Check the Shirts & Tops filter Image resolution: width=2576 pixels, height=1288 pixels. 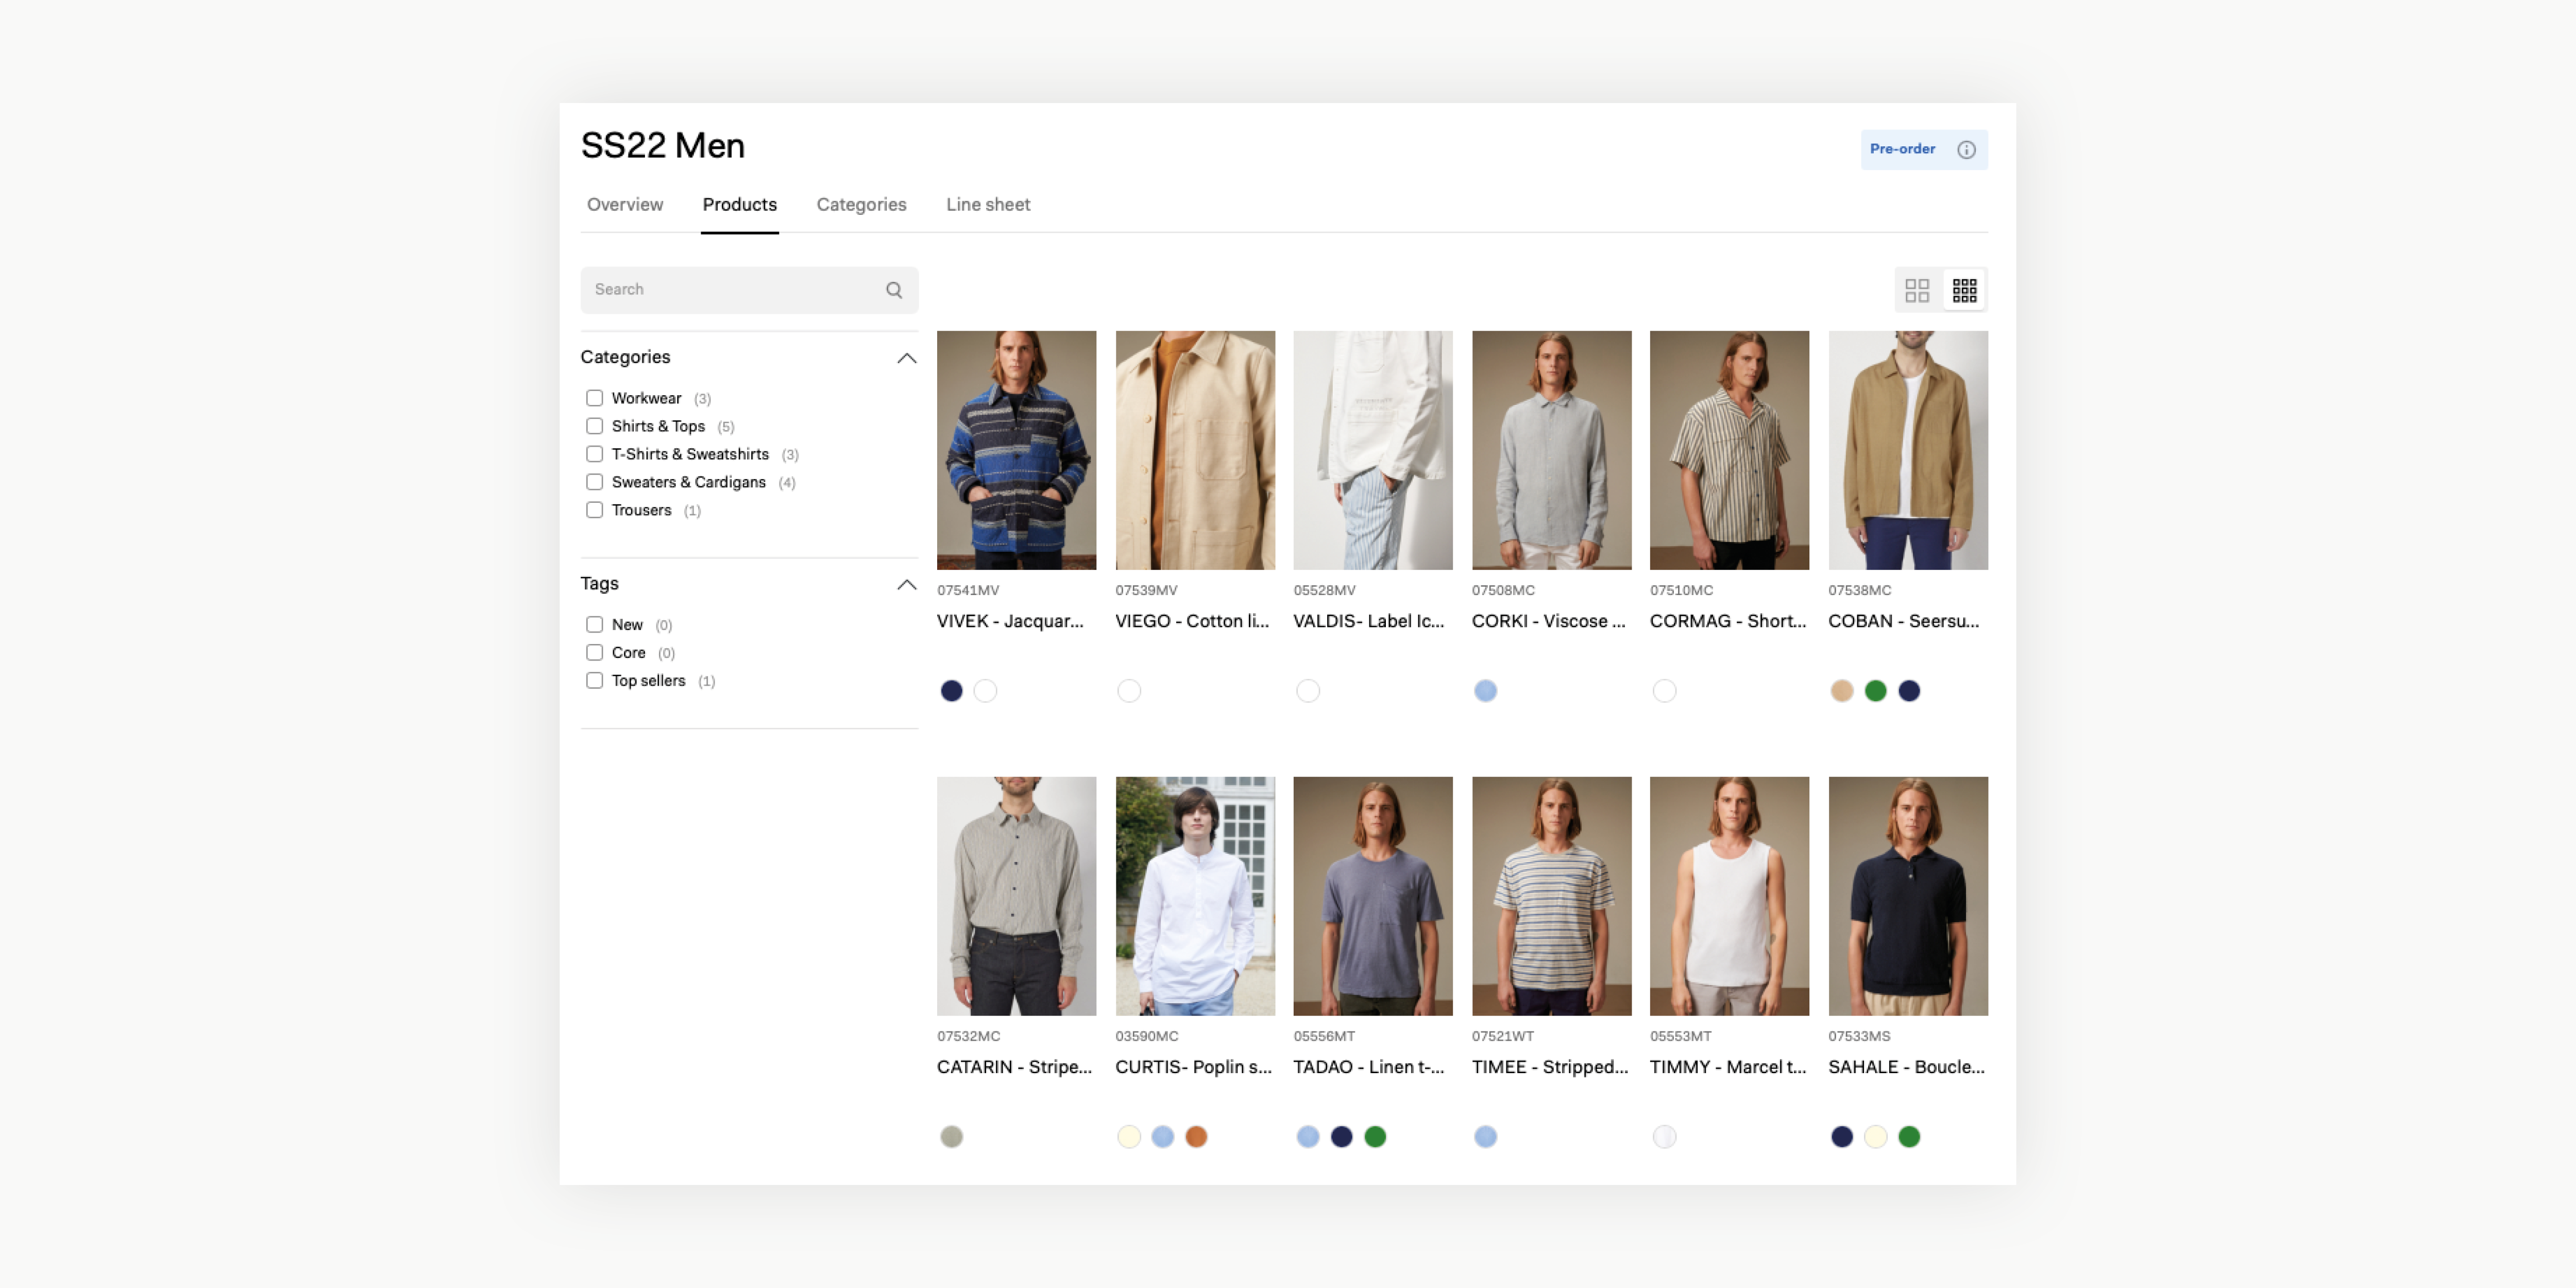pos(595,426)
